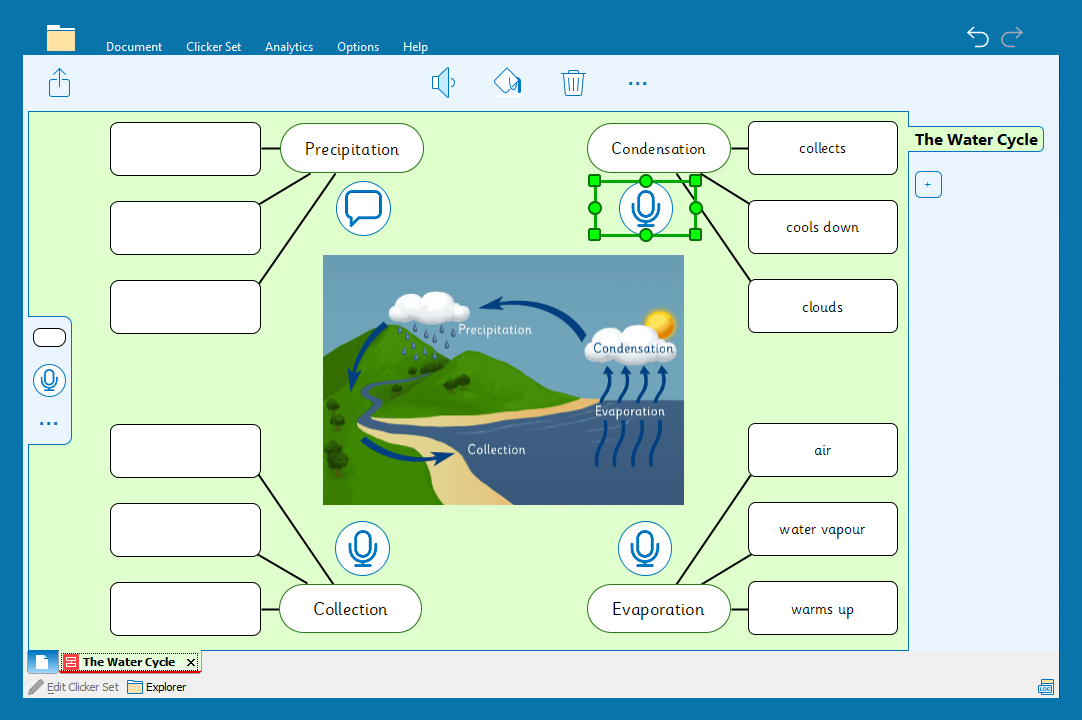This screenshot has height=720, width=1082.
Task: Open the Analytics menu
Action: click(289, 47)
